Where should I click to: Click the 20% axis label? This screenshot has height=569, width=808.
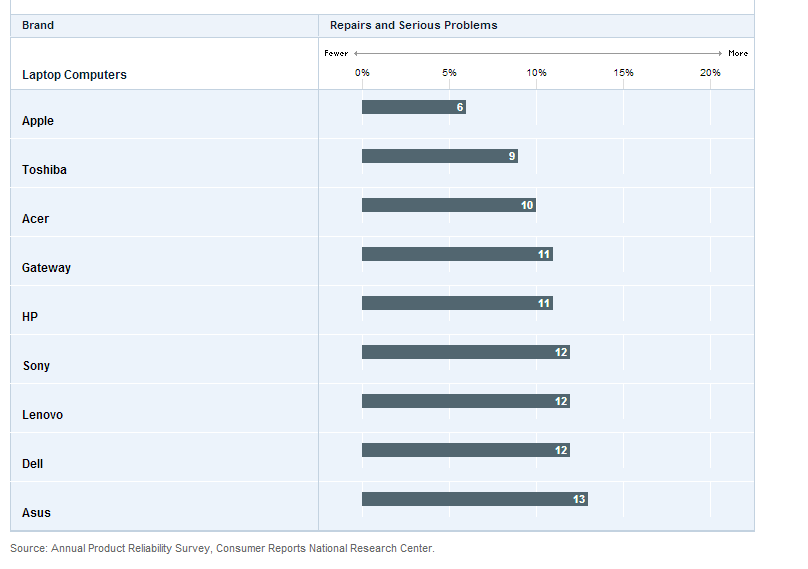(709, 73)
